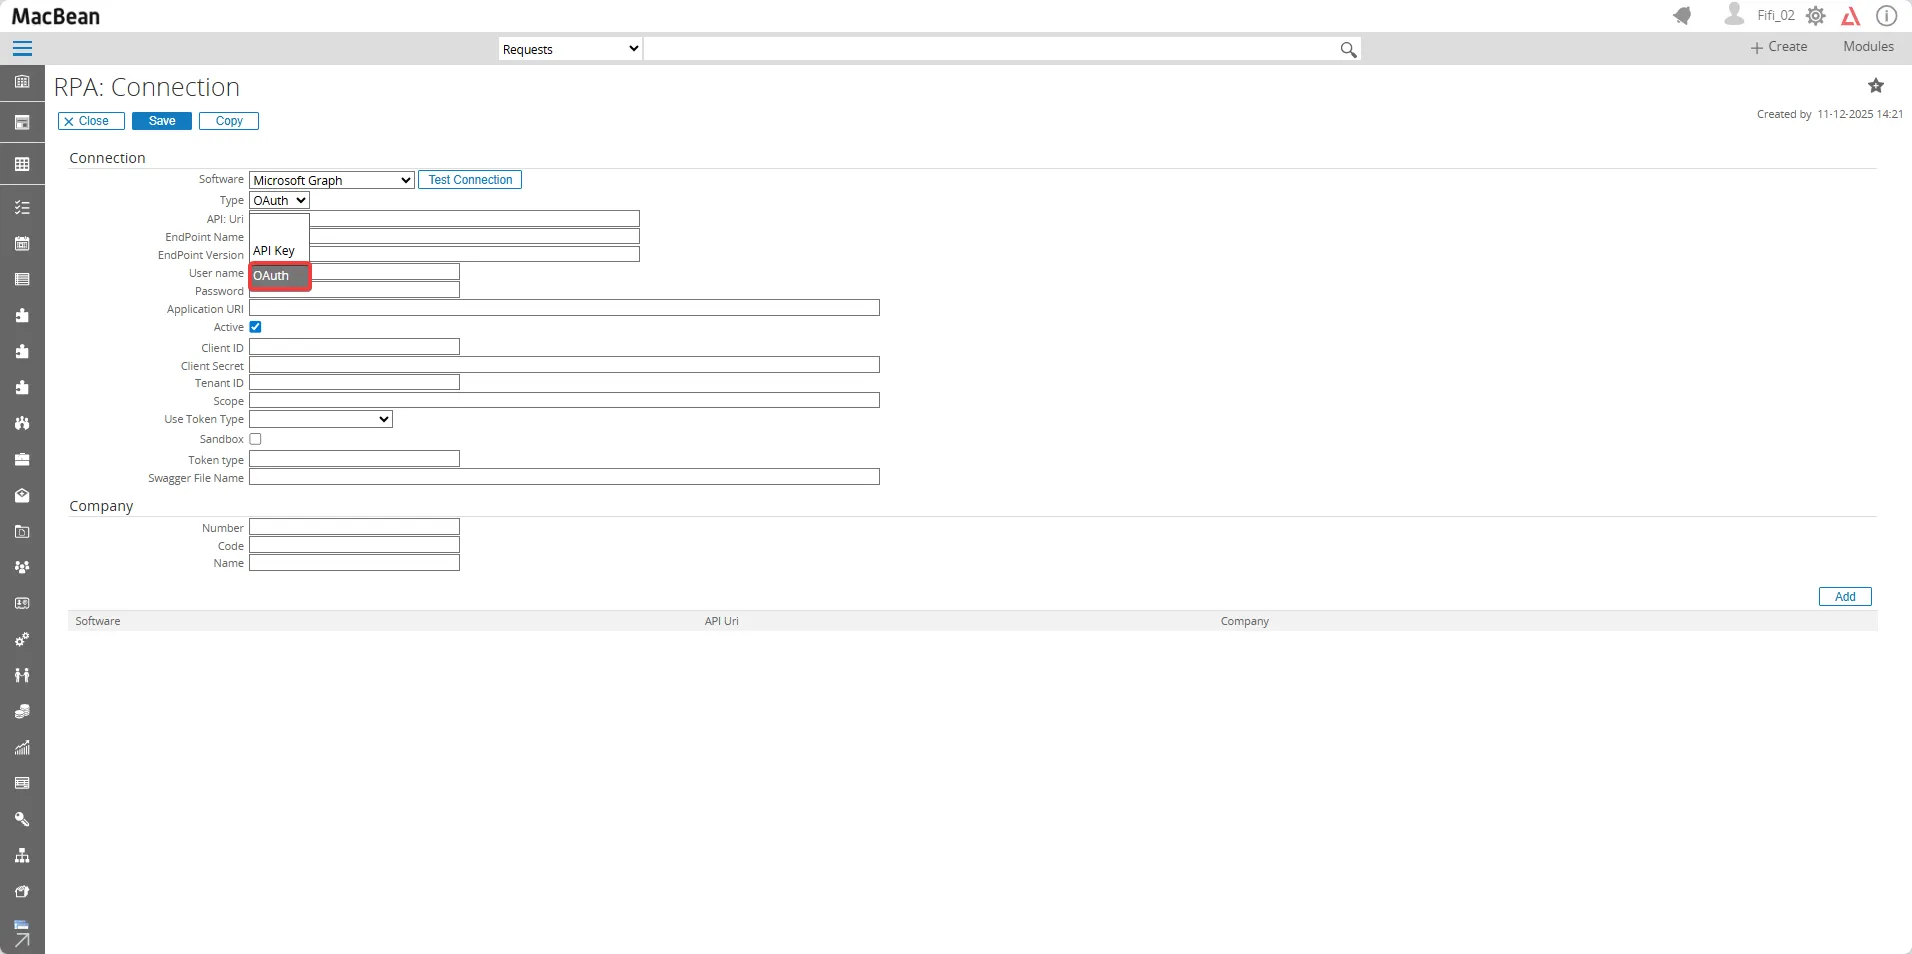Viewport: 1912px width, 954px height.
Task: Open the Requests search category selector
Action: pyautogui.click(x=568, y=48)
